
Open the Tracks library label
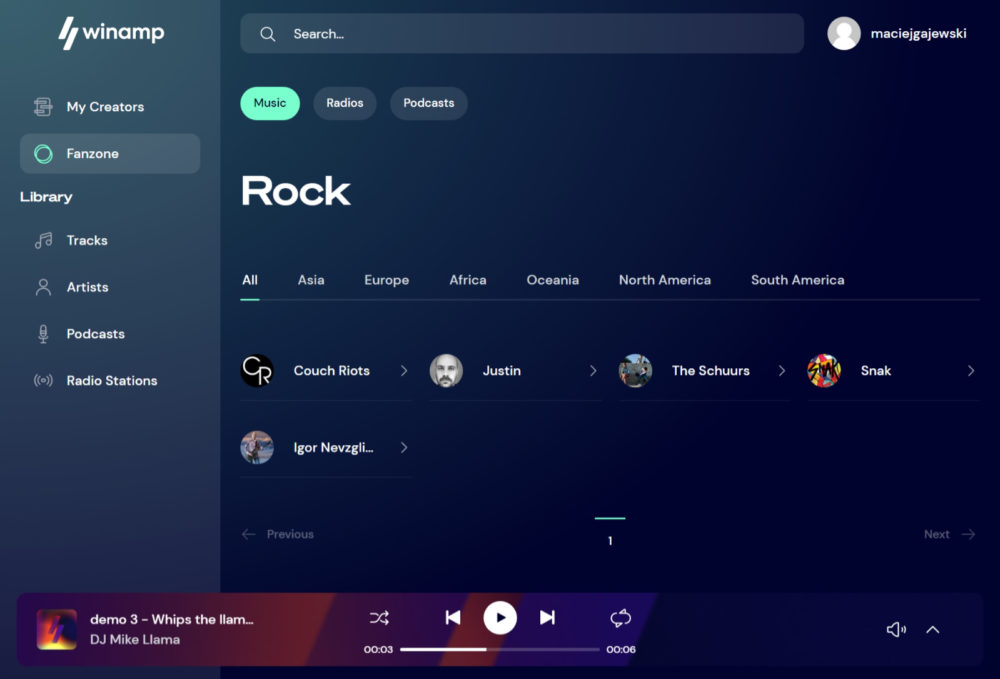click(87, 240)
